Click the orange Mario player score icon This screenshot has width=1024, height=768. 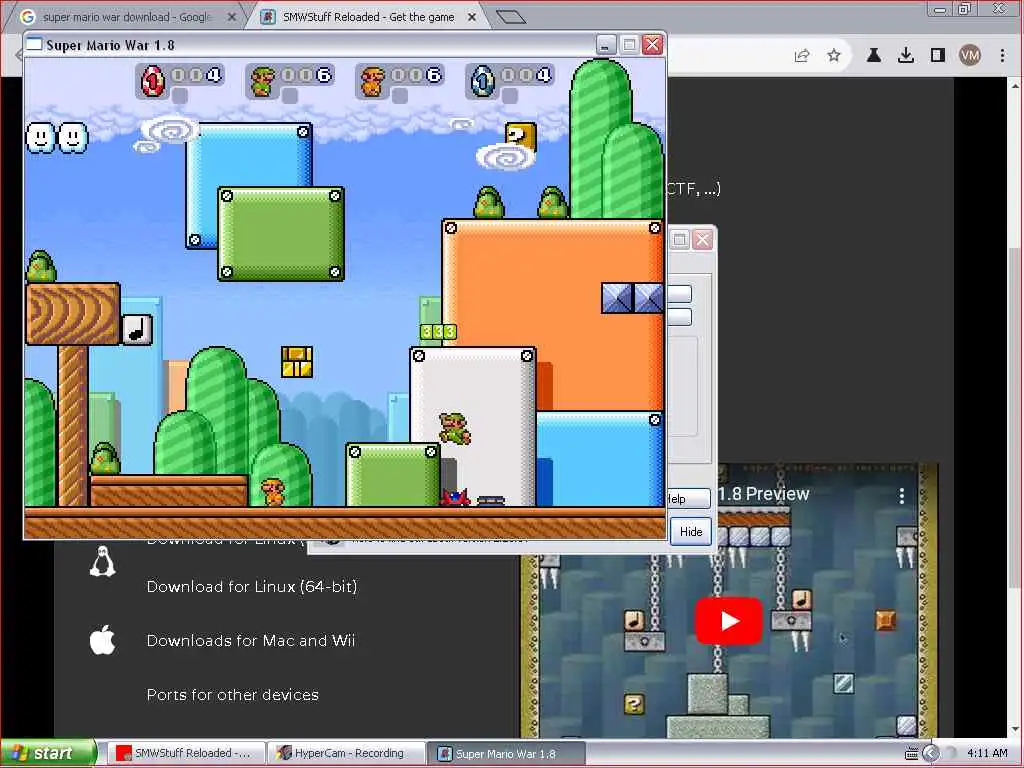[x=372, y=81]
